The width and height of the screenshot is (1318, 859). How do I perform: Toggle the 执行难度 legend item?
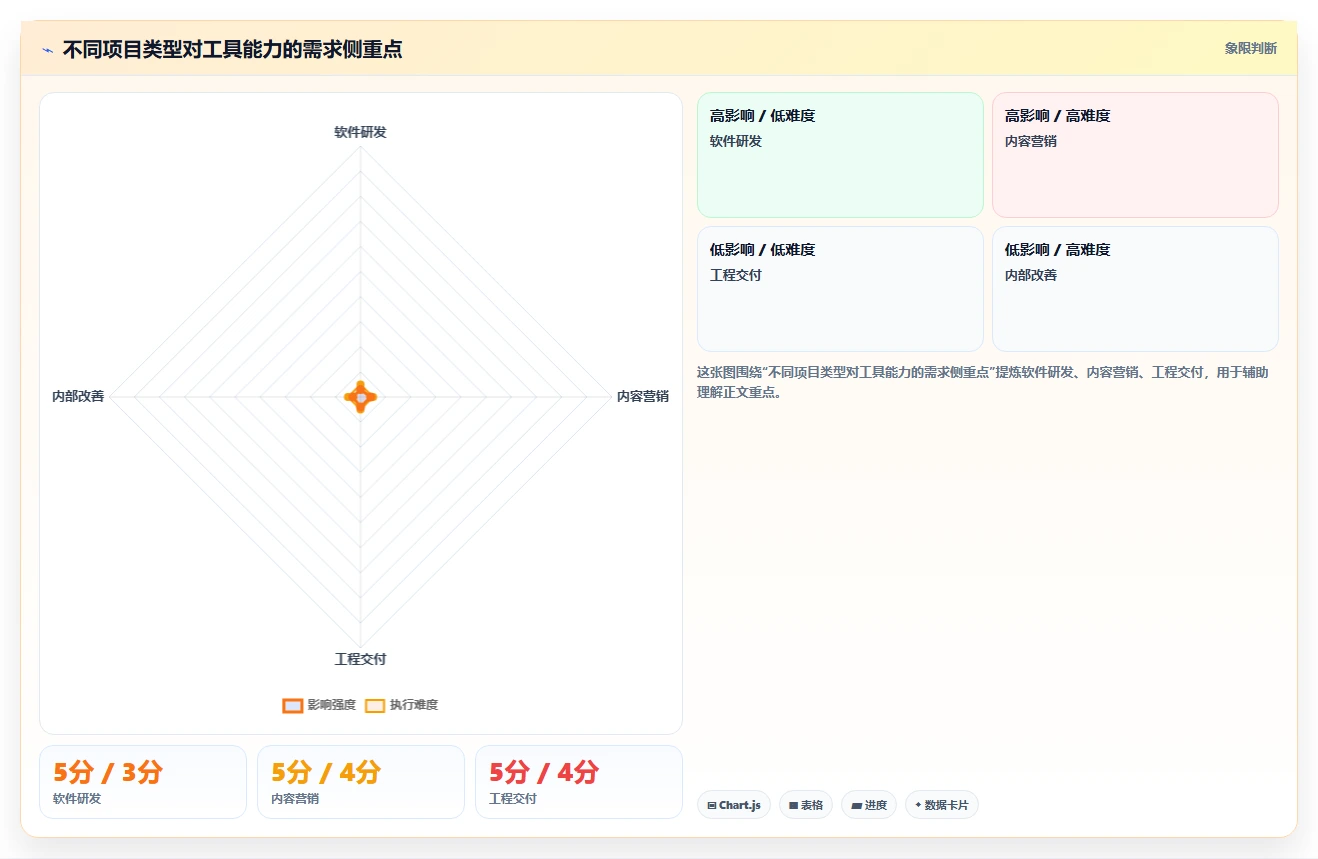point(401,705)
